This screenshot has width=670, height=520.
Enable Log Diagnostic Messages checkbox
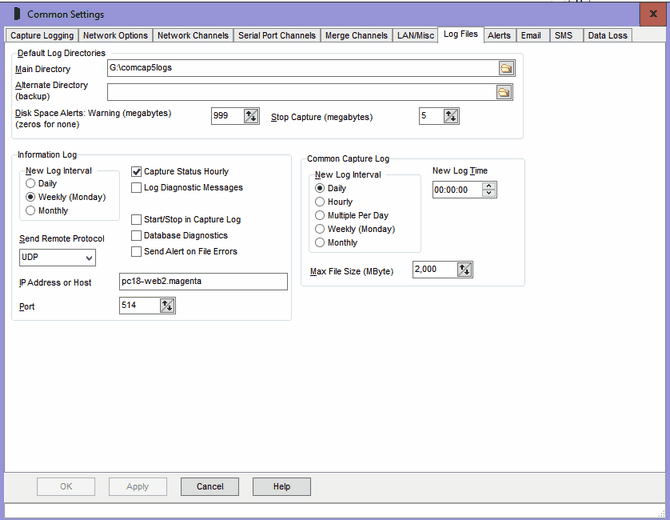[136, 188]
